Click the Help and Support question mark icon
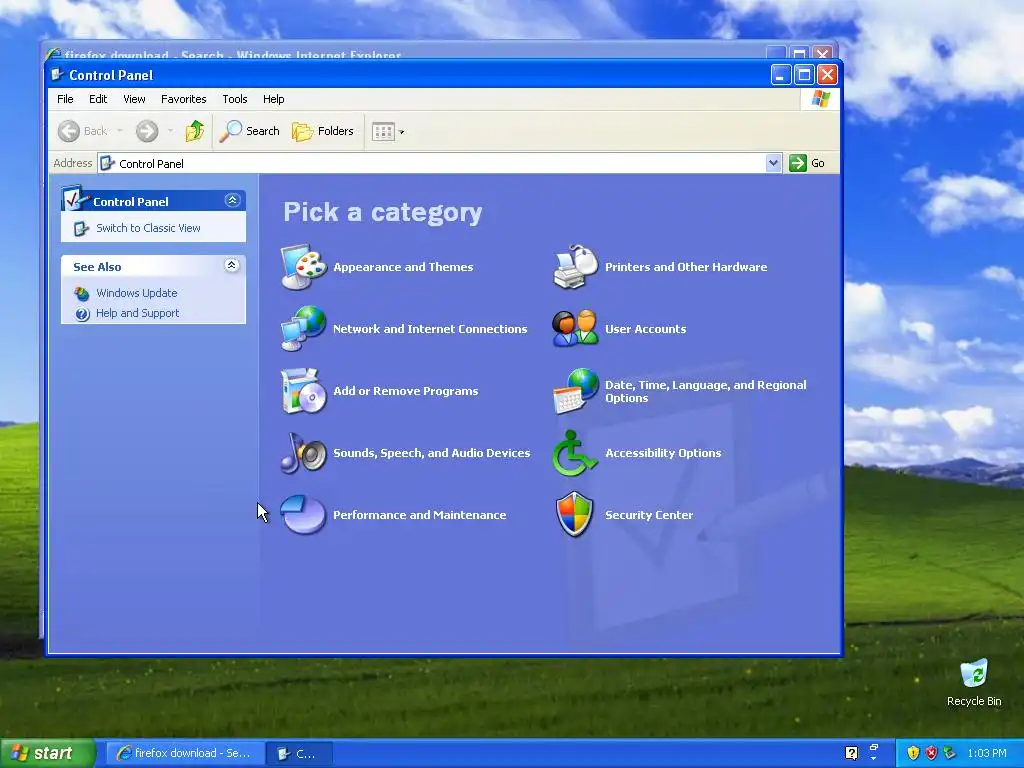Viewport: 1024px width, 768px height. pyautogui.click(x=82, y=314)
